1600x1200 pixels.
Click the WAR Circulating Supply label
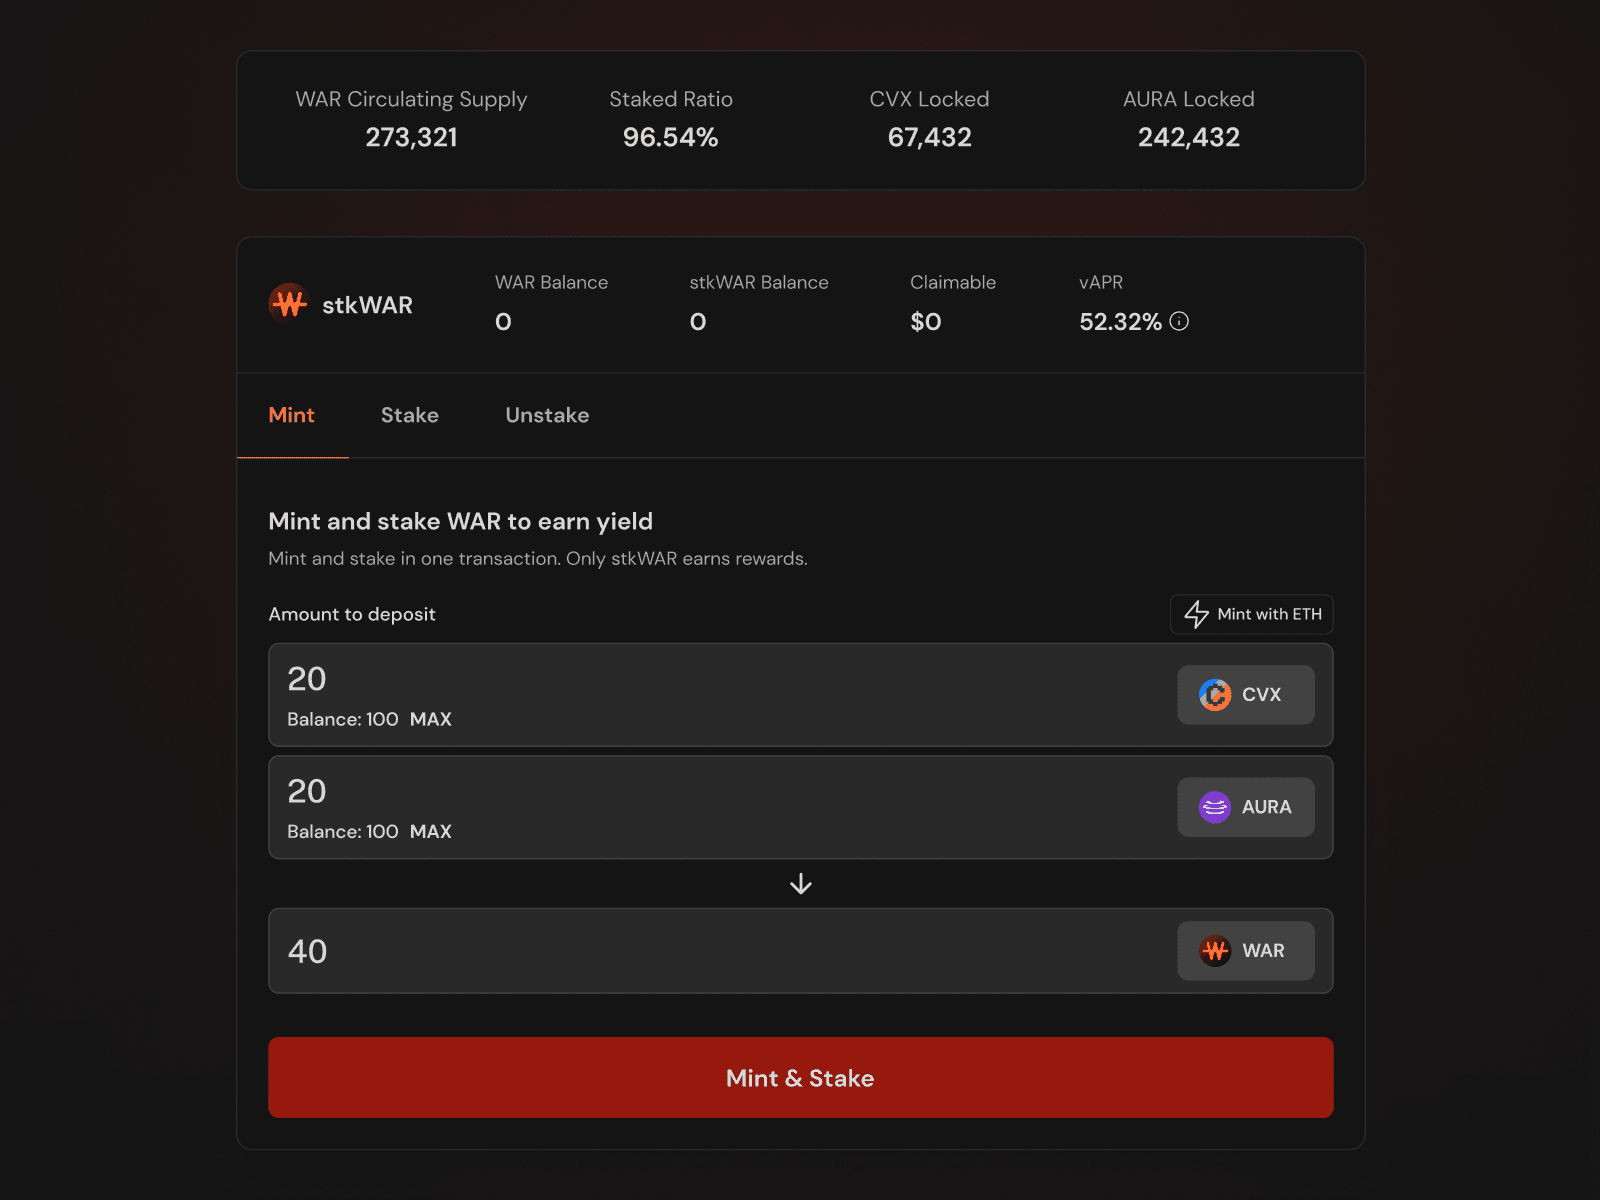point(411,99)
